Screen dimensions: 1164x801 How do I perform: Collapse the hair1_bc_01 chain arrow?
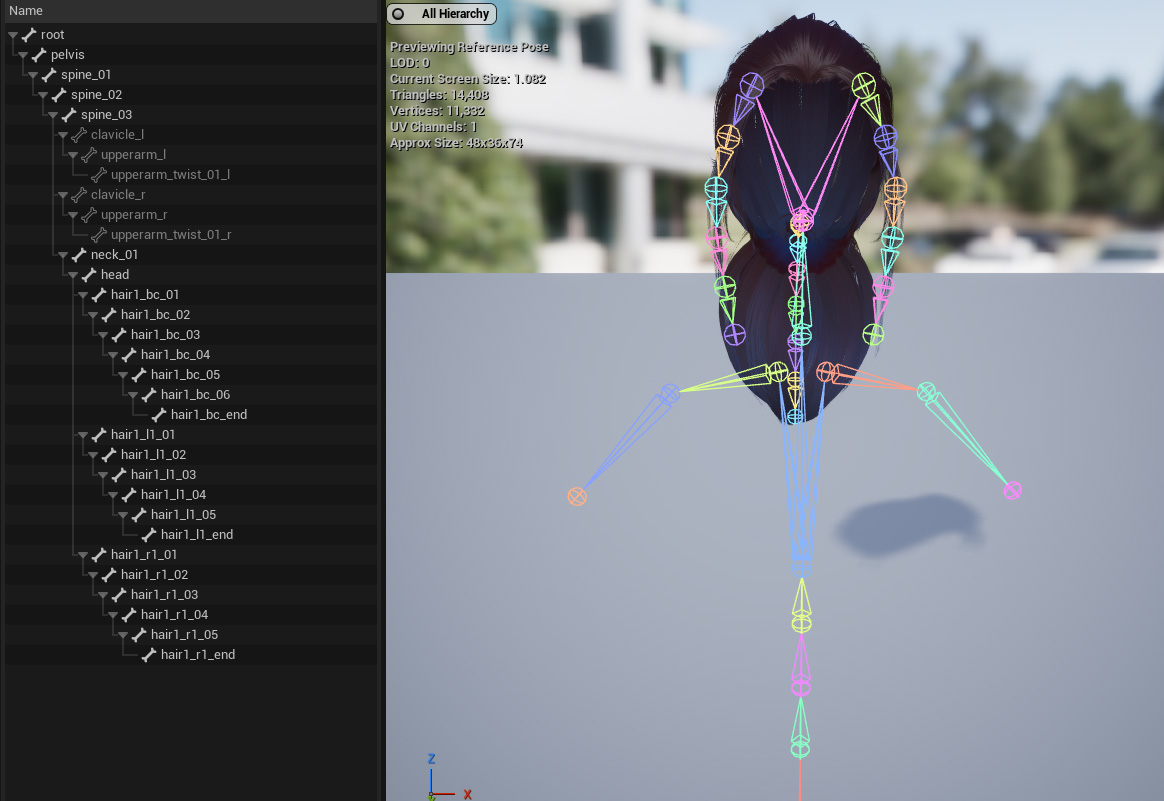click(x=83, y=295)
